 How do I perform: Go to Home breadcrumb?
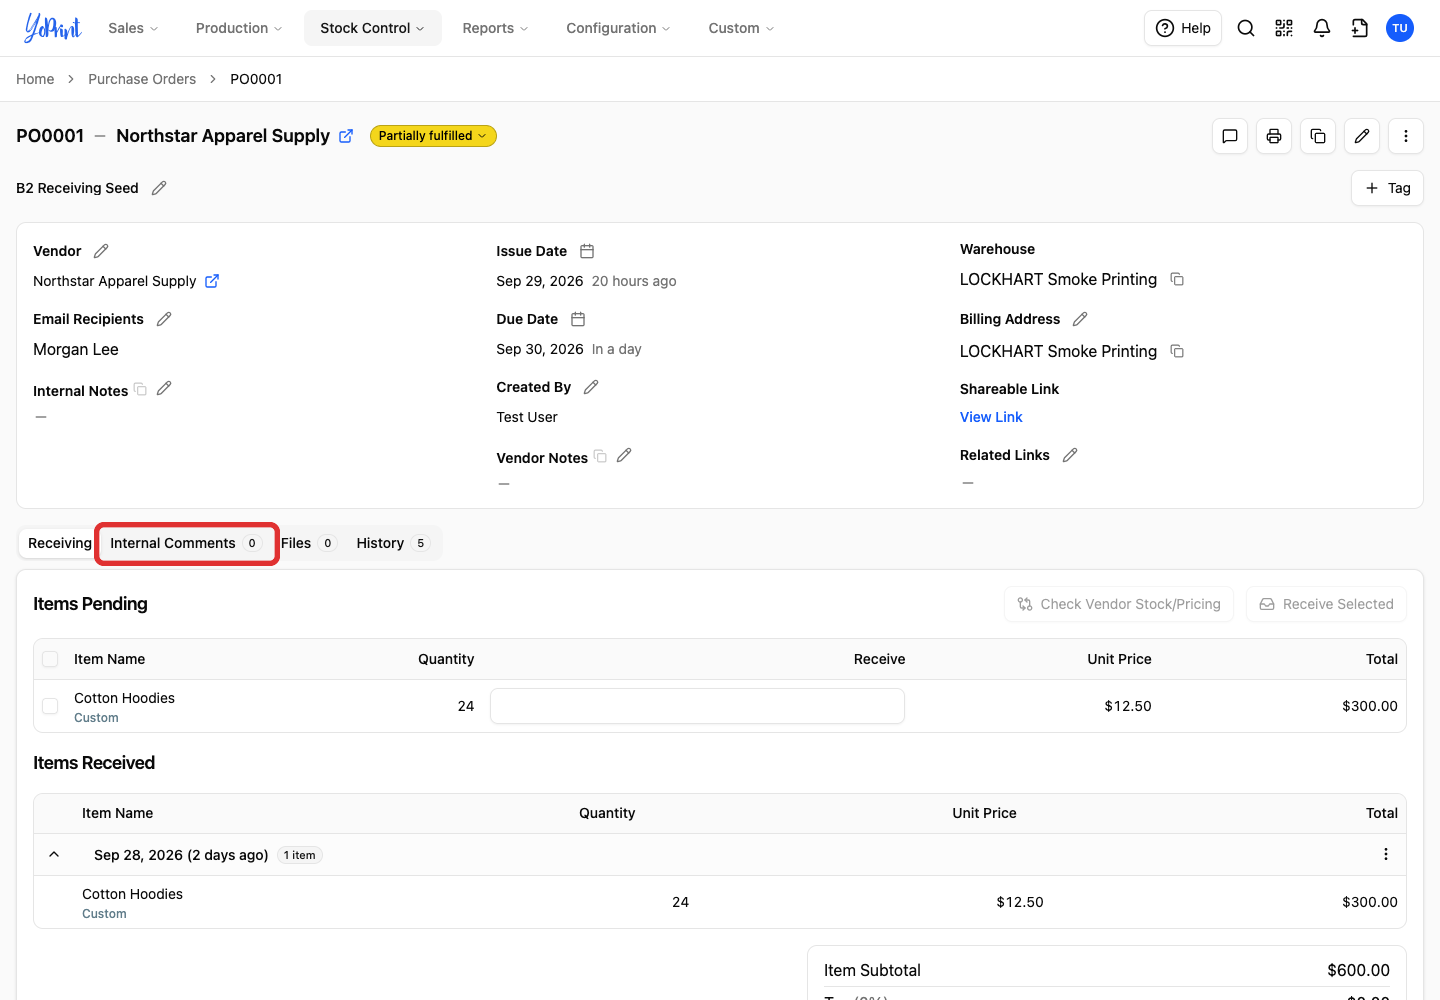[35, 79]
